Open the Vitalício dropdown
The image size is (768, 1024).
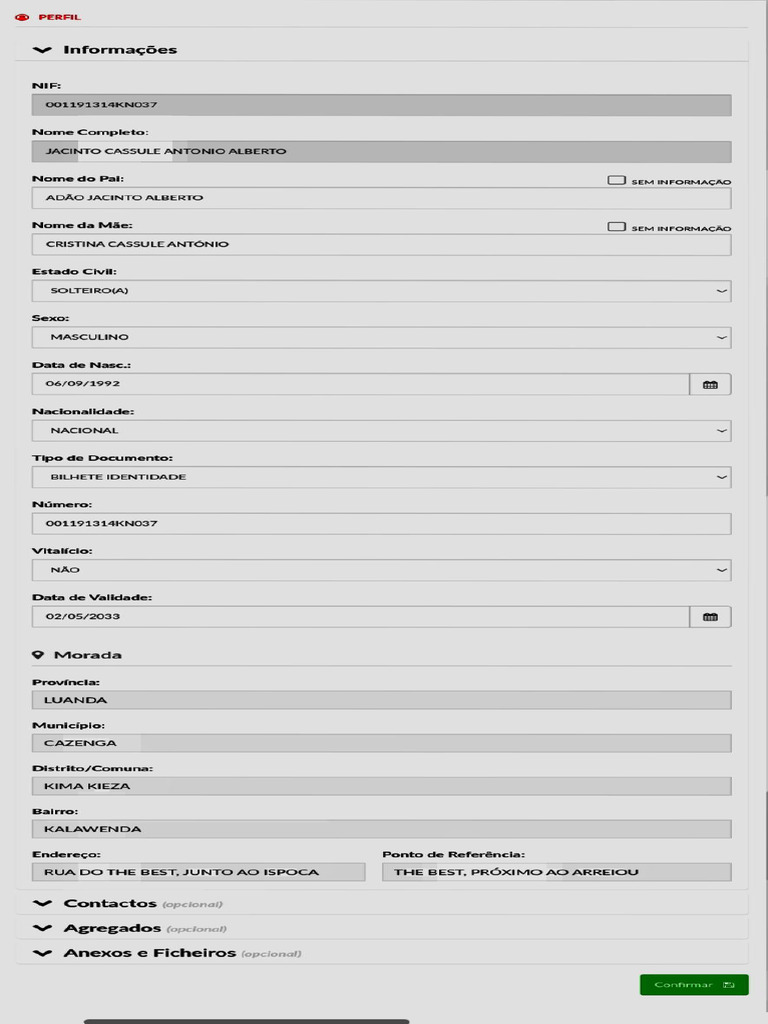click(381, 570)
